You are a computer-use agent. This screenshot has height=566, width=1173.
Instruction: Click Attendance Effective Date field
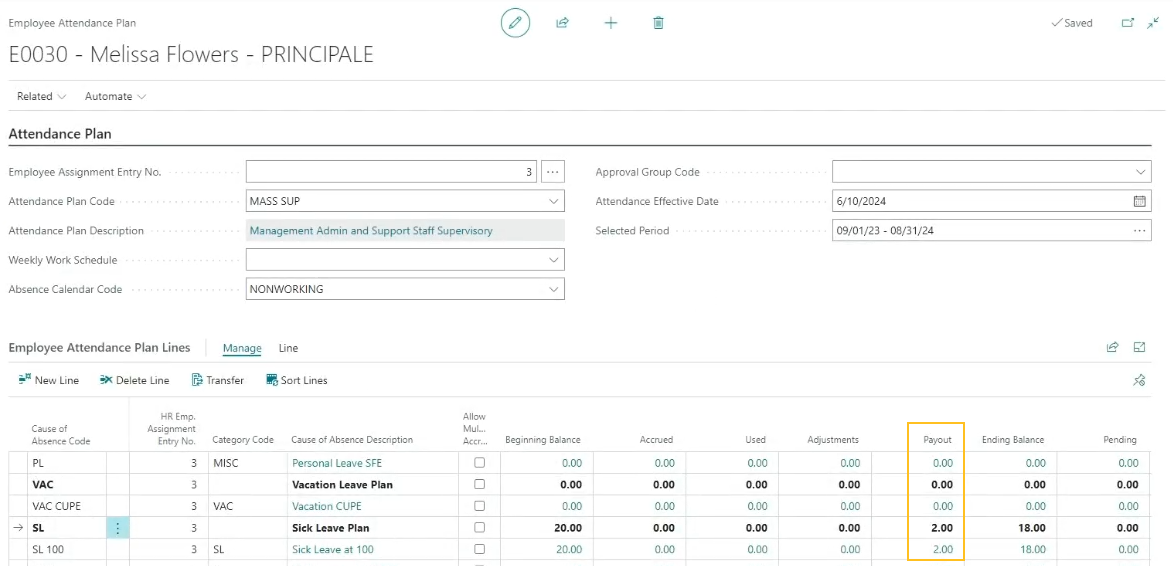point(992,201)
